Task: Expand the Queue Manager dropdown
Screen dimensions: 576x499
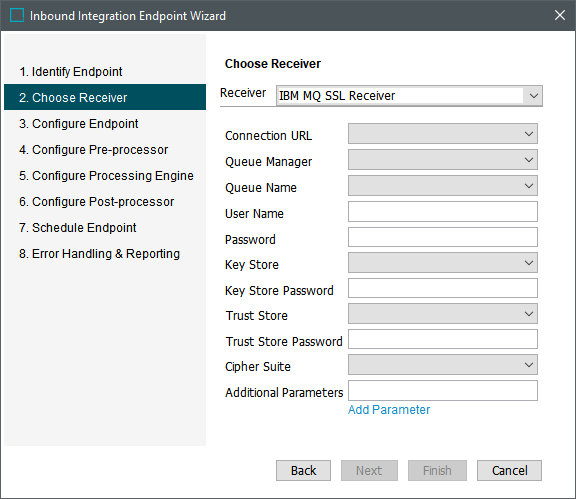Action: (443, 160)
